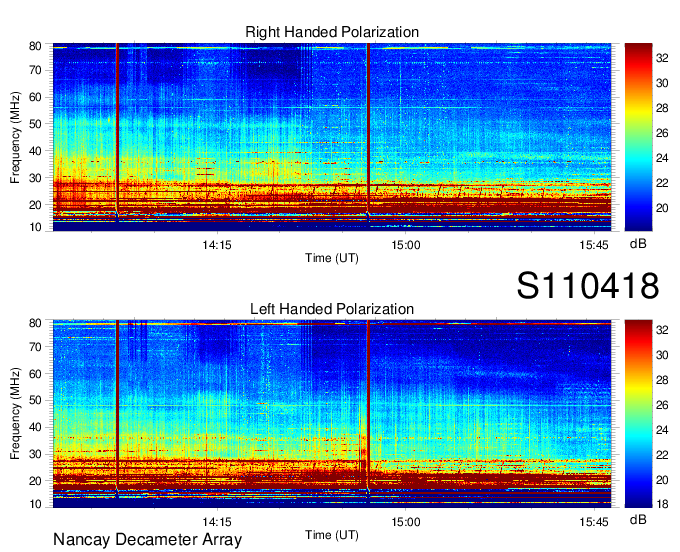The image size is (680, 552).
Task: Click the 20 MHz tick on the right-handed plot
Action: point(35,205)
